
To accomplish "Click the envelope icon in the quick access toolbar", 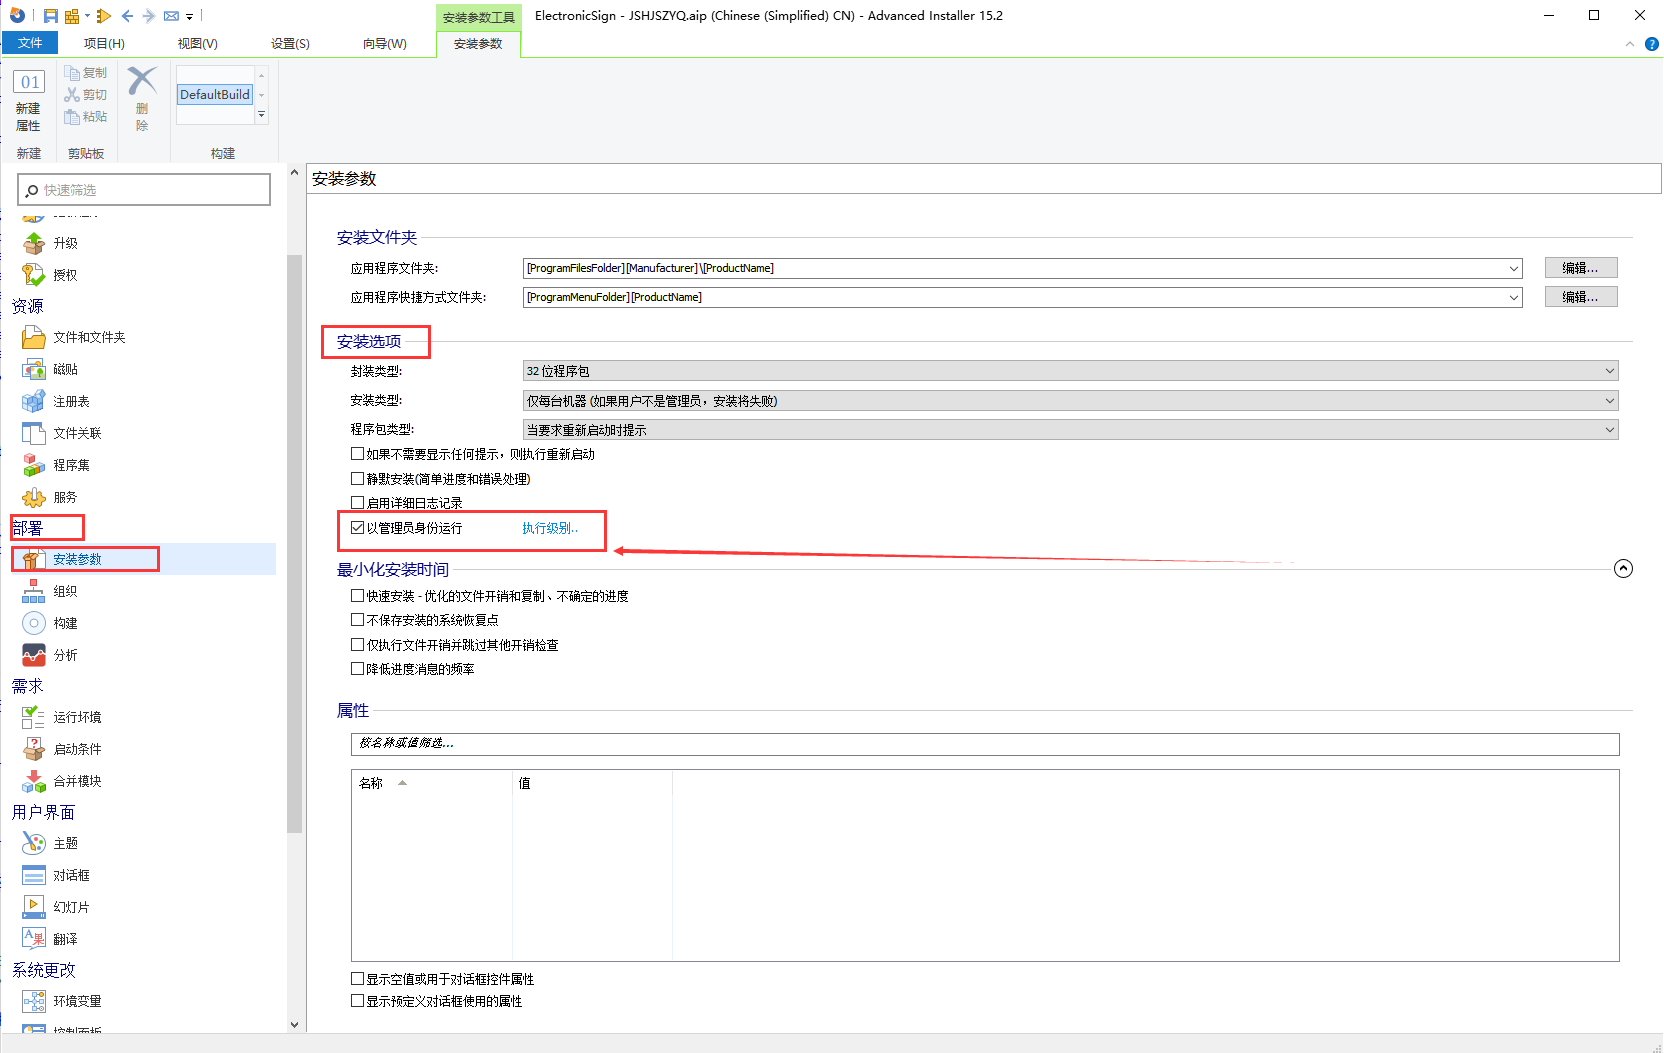I will tap(171, 16).
